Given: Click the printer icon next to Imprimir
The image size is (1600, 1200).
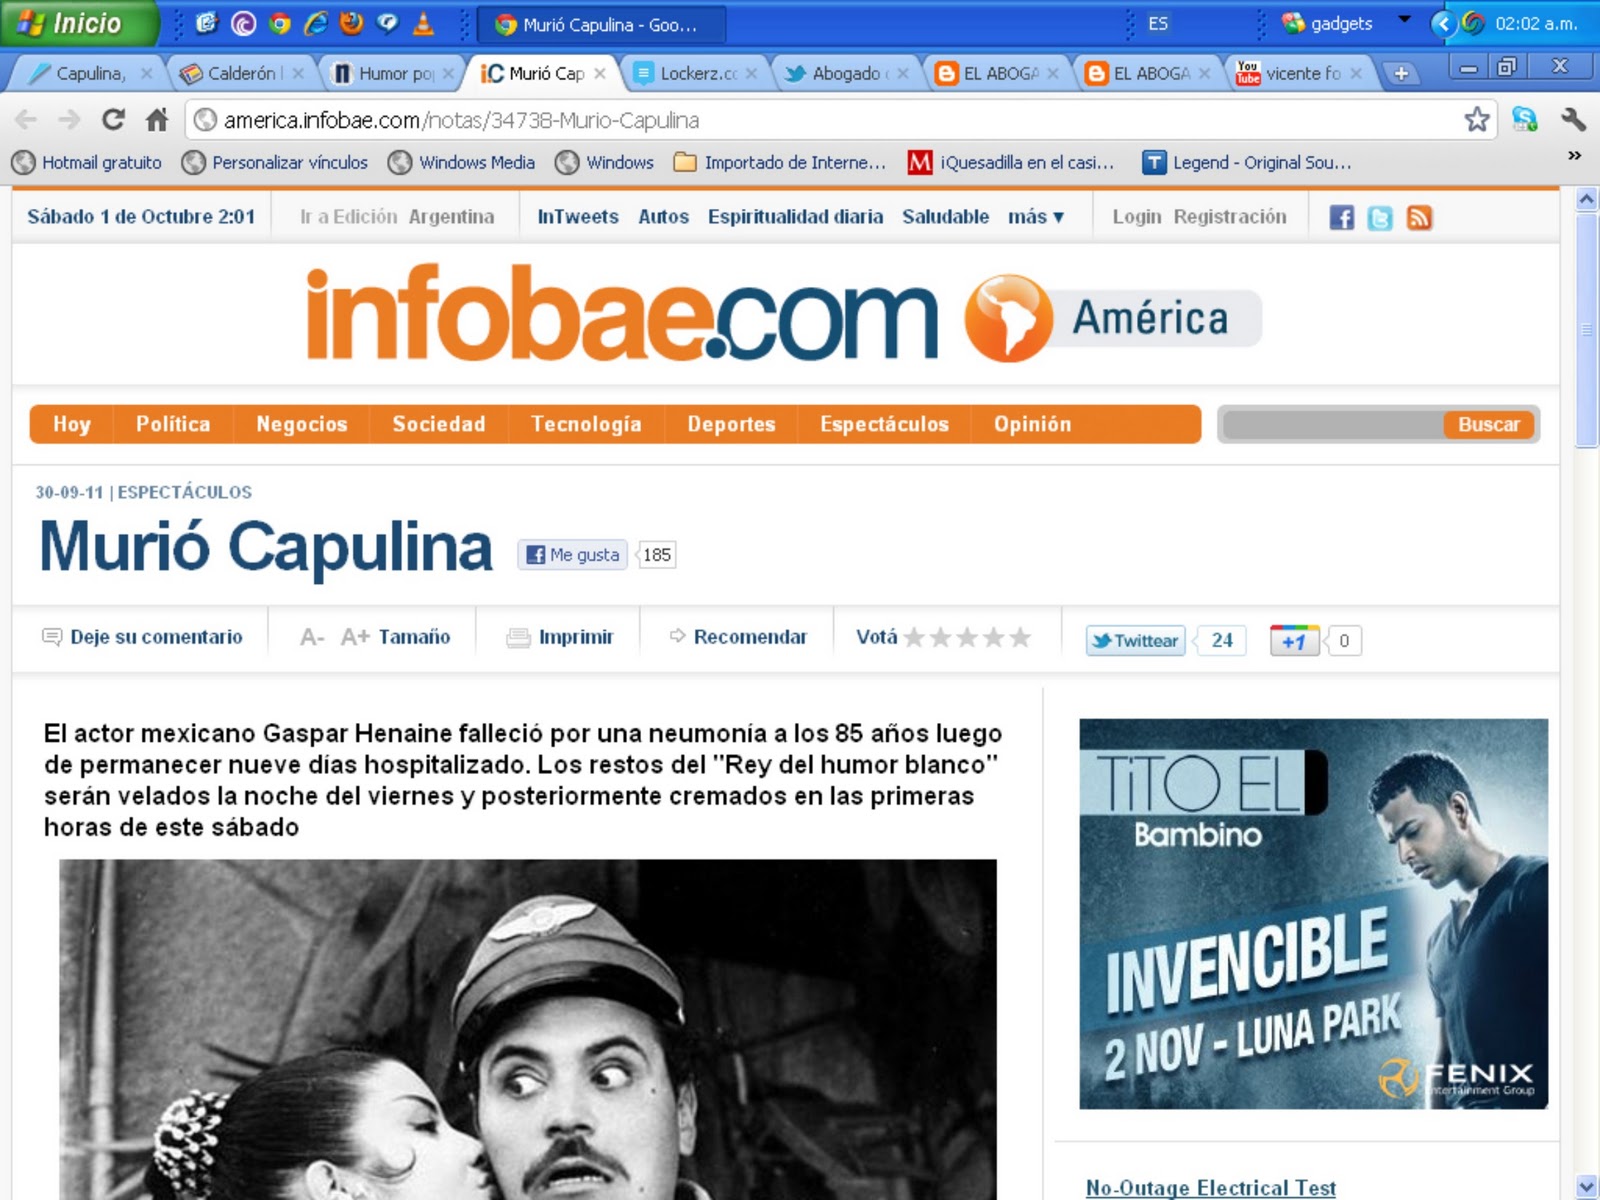Looking at the screenshot, I should (518, 638).
